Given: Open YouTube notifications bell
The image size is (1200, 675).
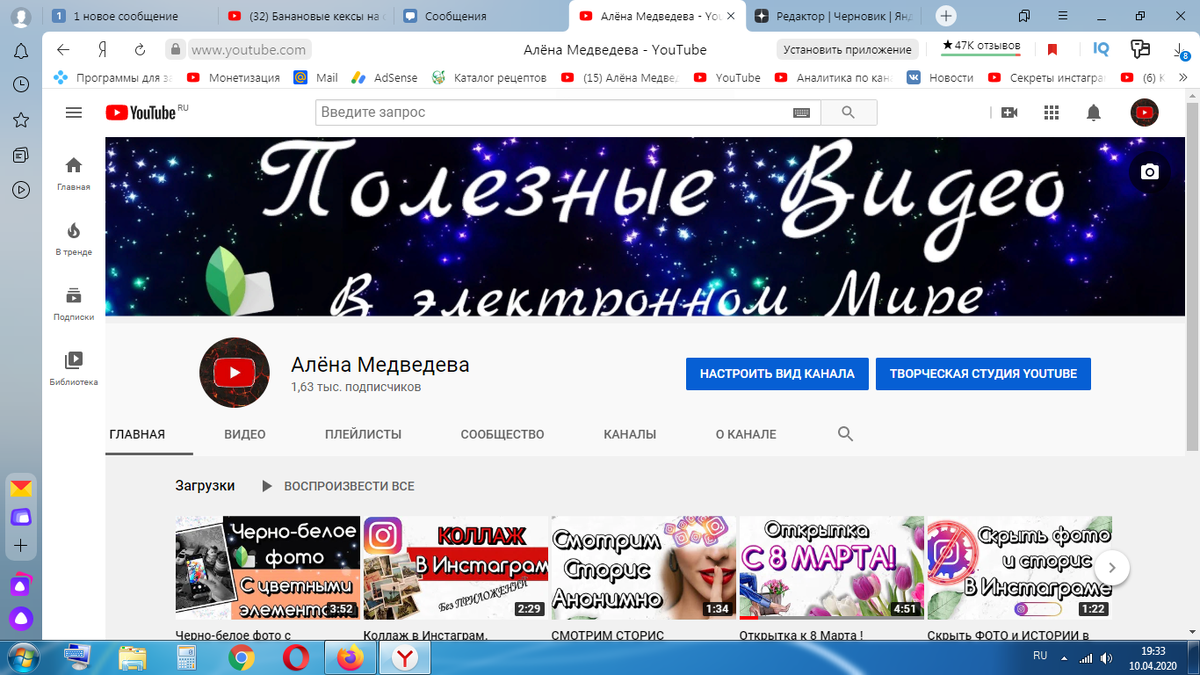Looking at the screenshot, I should click(x=1095, y=112).
